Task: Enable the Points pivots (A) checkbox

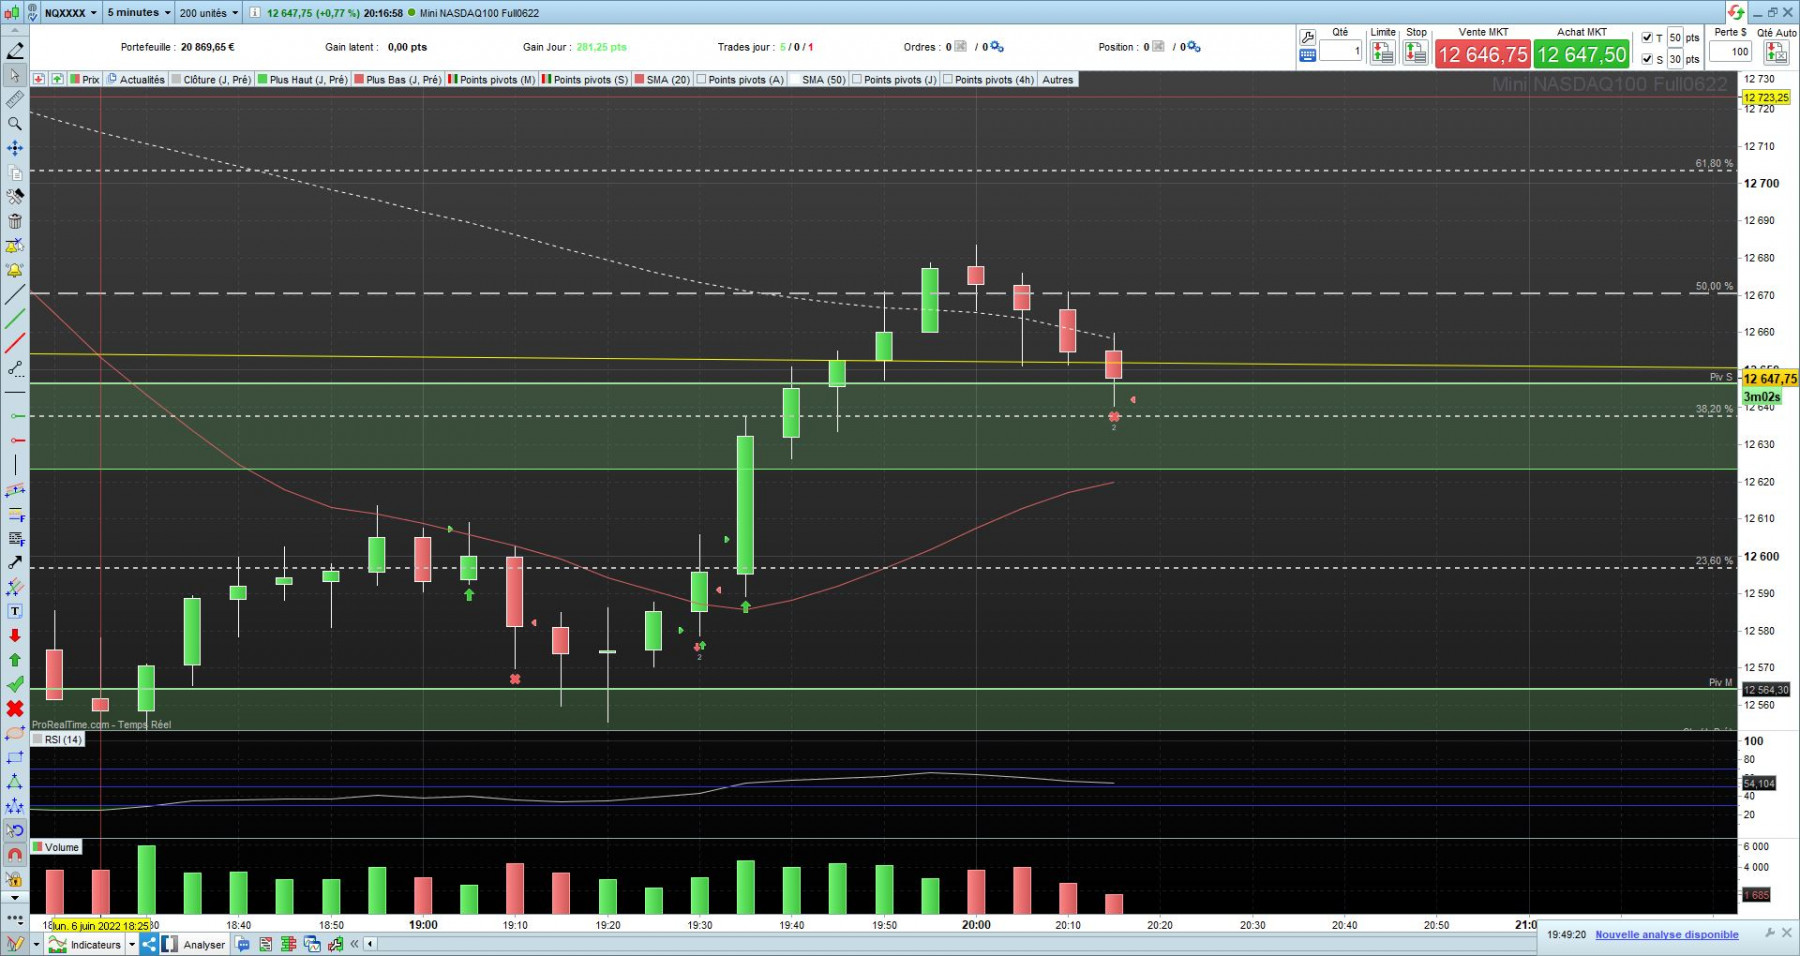Action: pos(702,80)
